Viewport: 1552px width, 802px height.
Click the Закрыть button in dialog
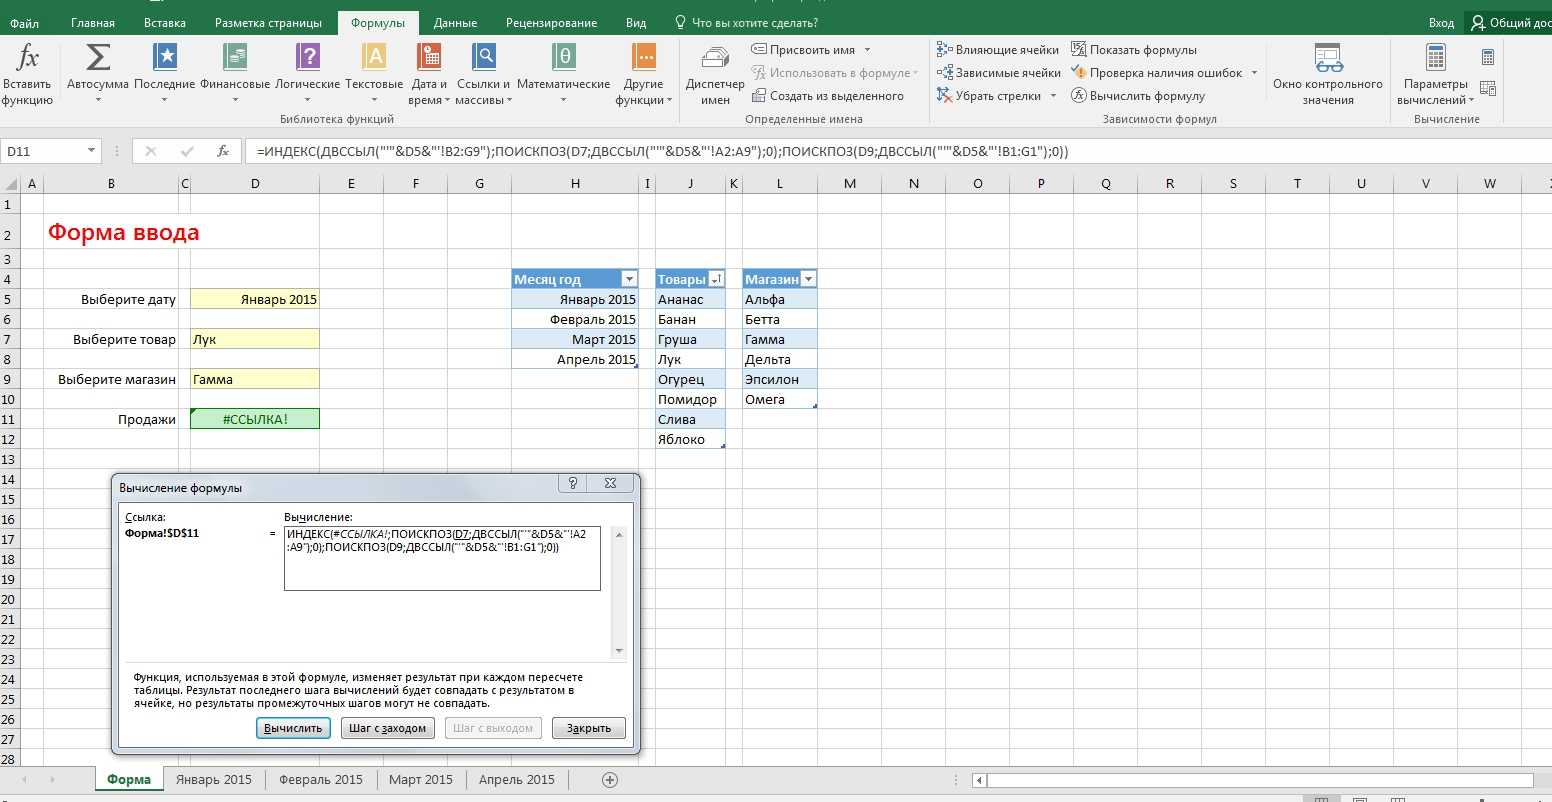pos(589,728)
